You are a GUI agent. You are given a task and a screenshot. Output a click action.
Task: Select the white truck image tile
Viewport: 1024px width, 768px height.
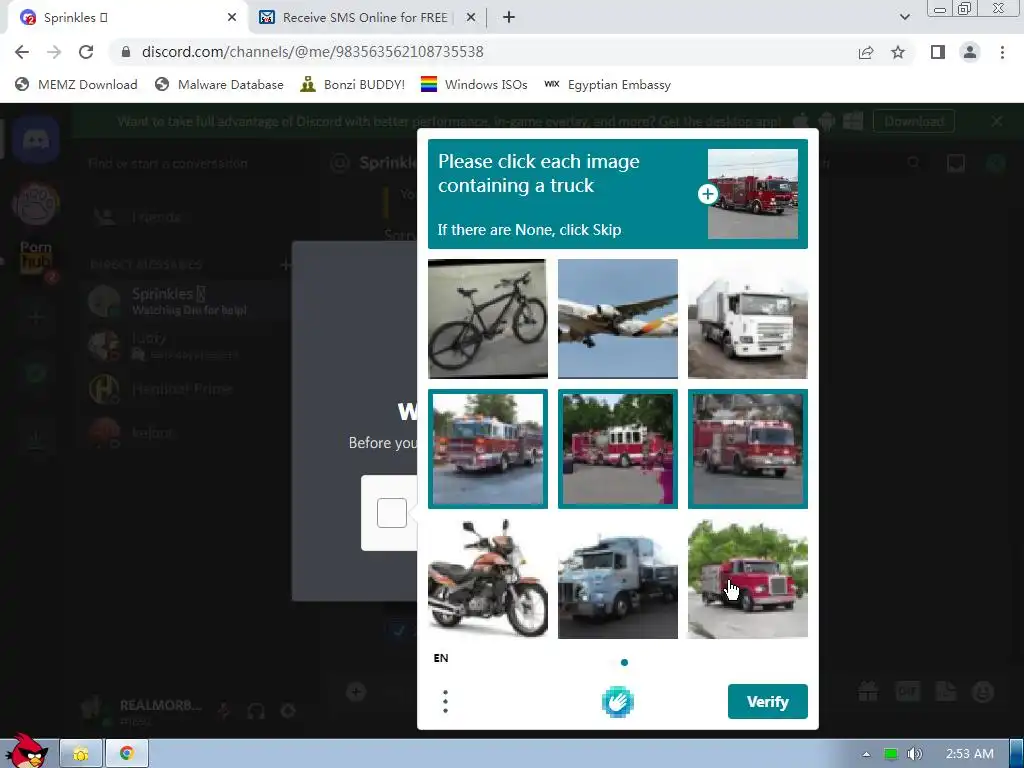[748, 319]
